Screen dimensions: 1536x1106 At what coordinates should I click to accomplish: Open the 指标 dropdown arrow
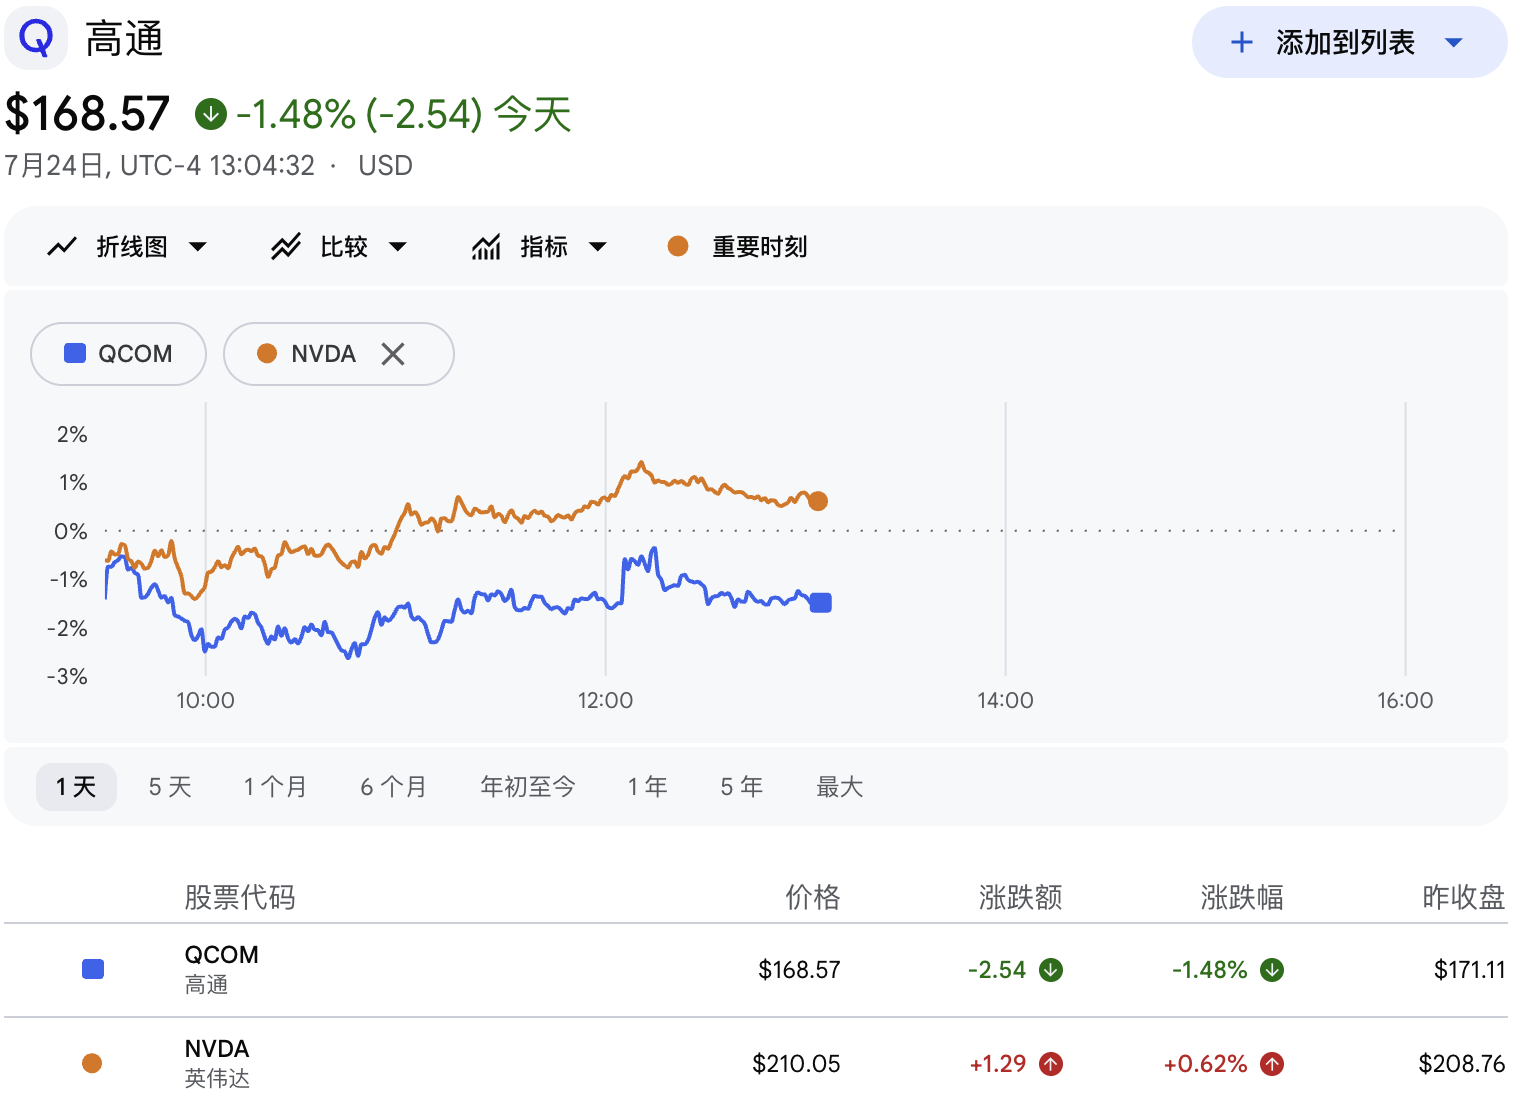pos(598,247)
